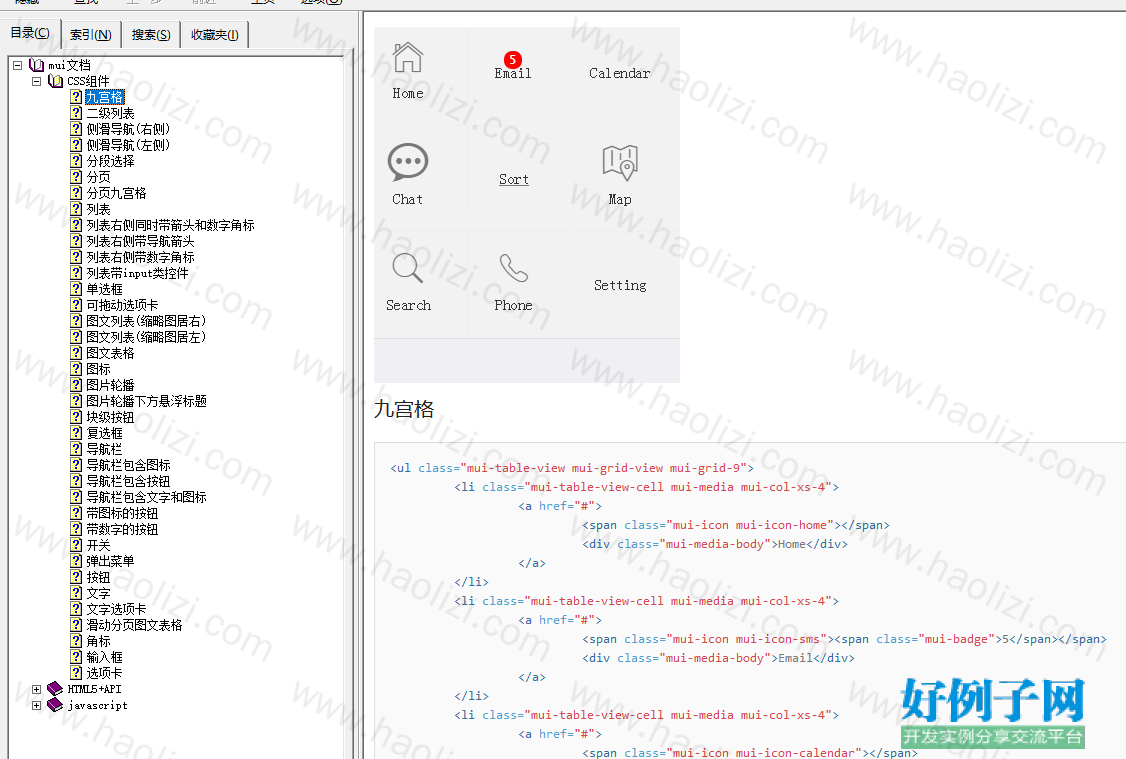The image size is (1126, 759).
Task: Click the javascript closed book icon
Action: pyautogui.click(x=55, y=705)
